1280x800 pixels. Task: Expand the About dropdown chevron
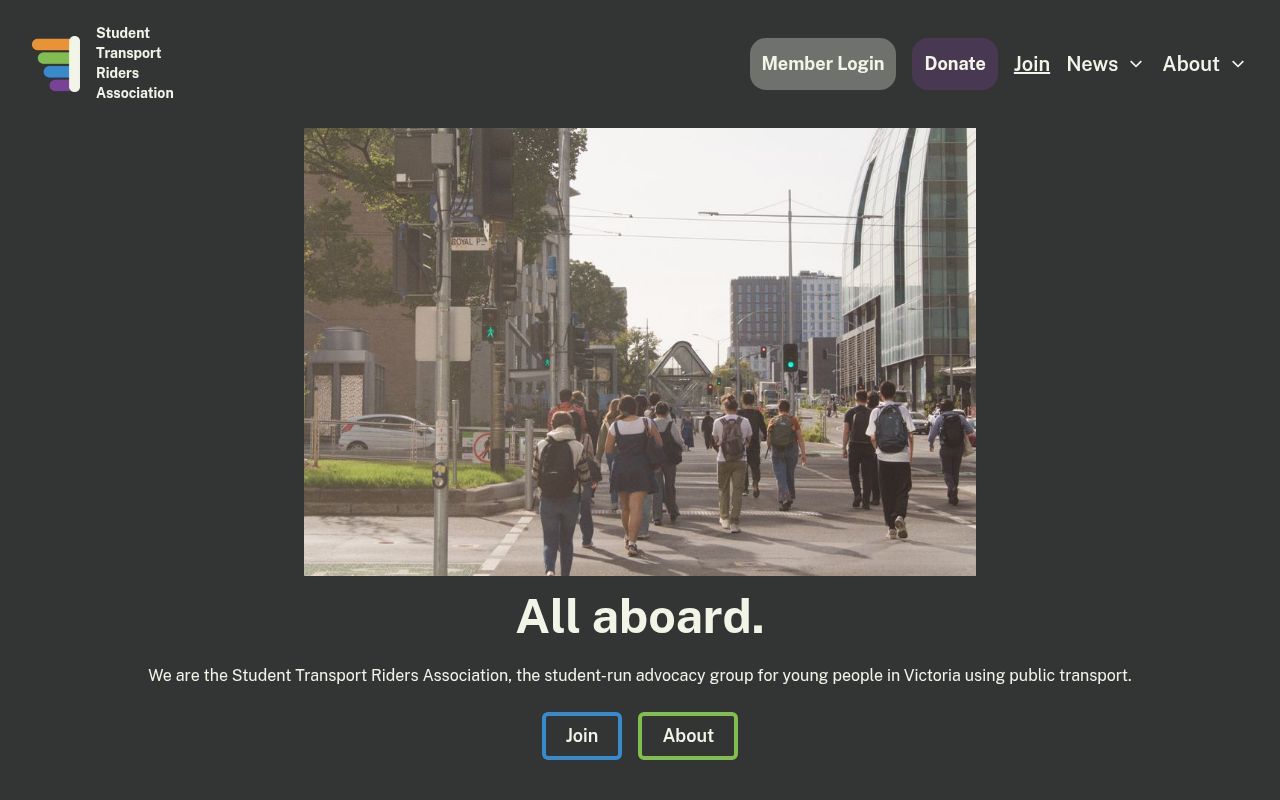coord(1238,64)
